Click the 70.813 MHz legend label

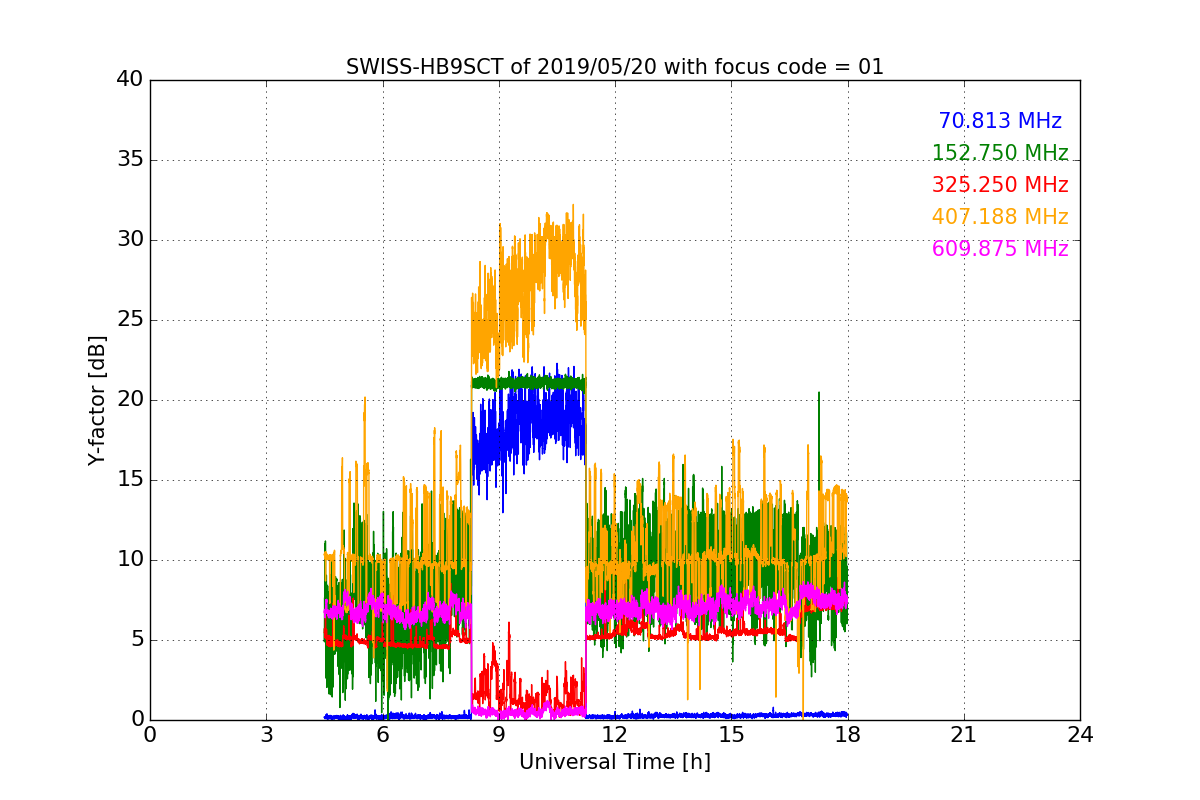1000,121
